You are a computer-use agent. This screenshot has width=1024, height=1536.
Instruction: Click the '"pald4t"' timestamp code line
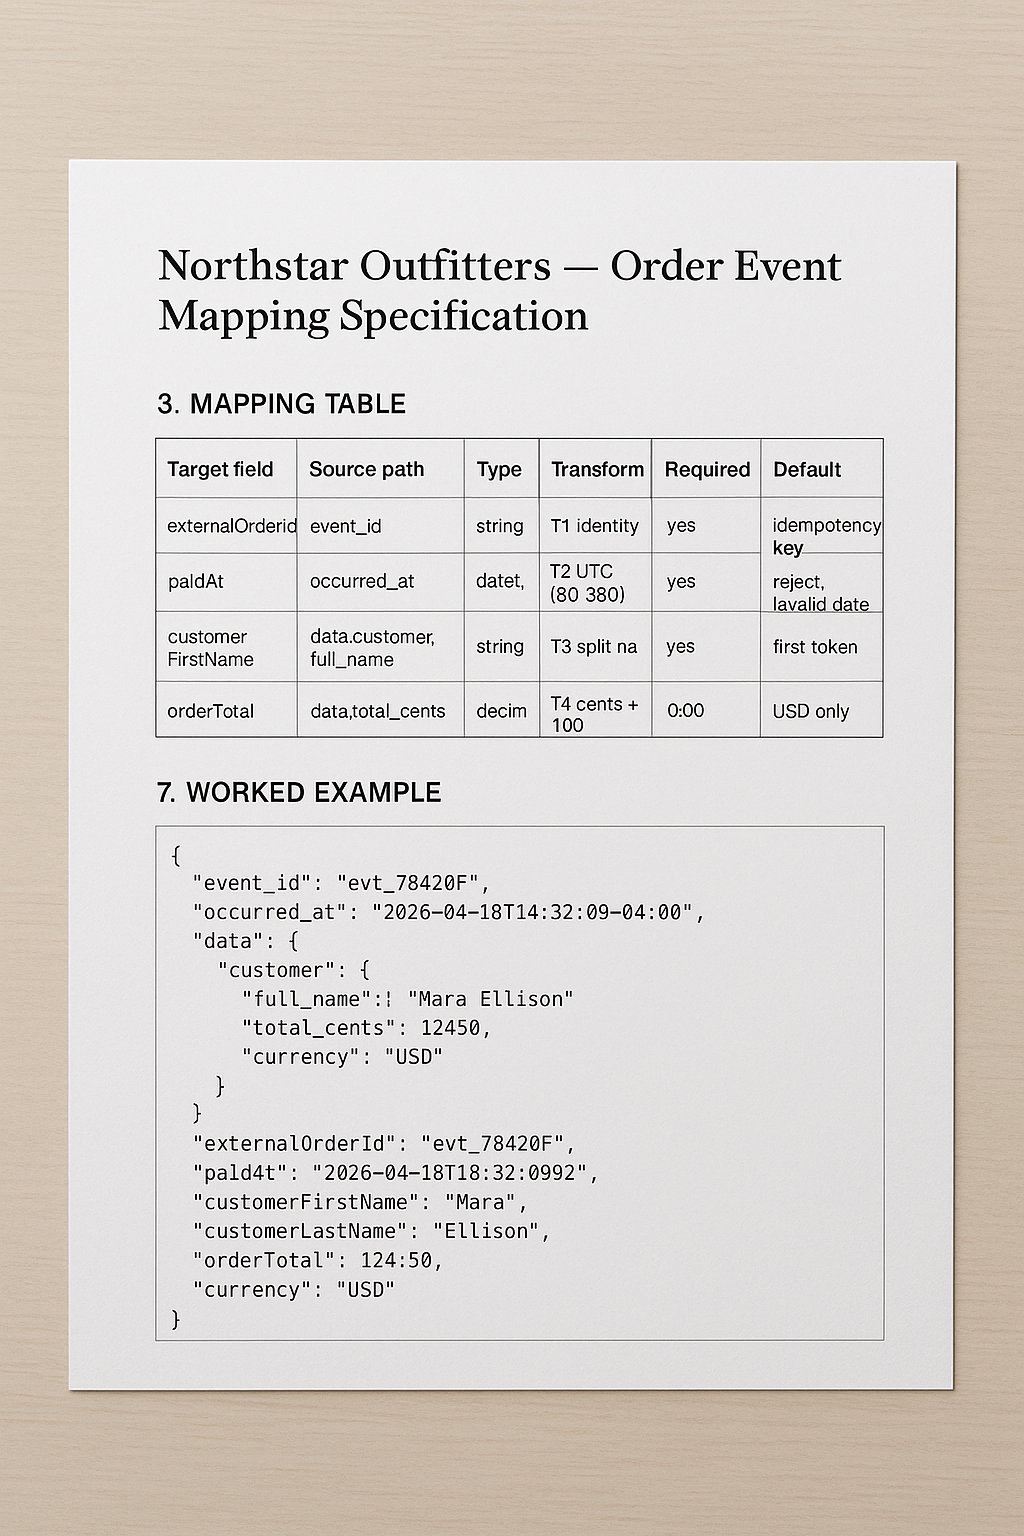[396, 1173]
